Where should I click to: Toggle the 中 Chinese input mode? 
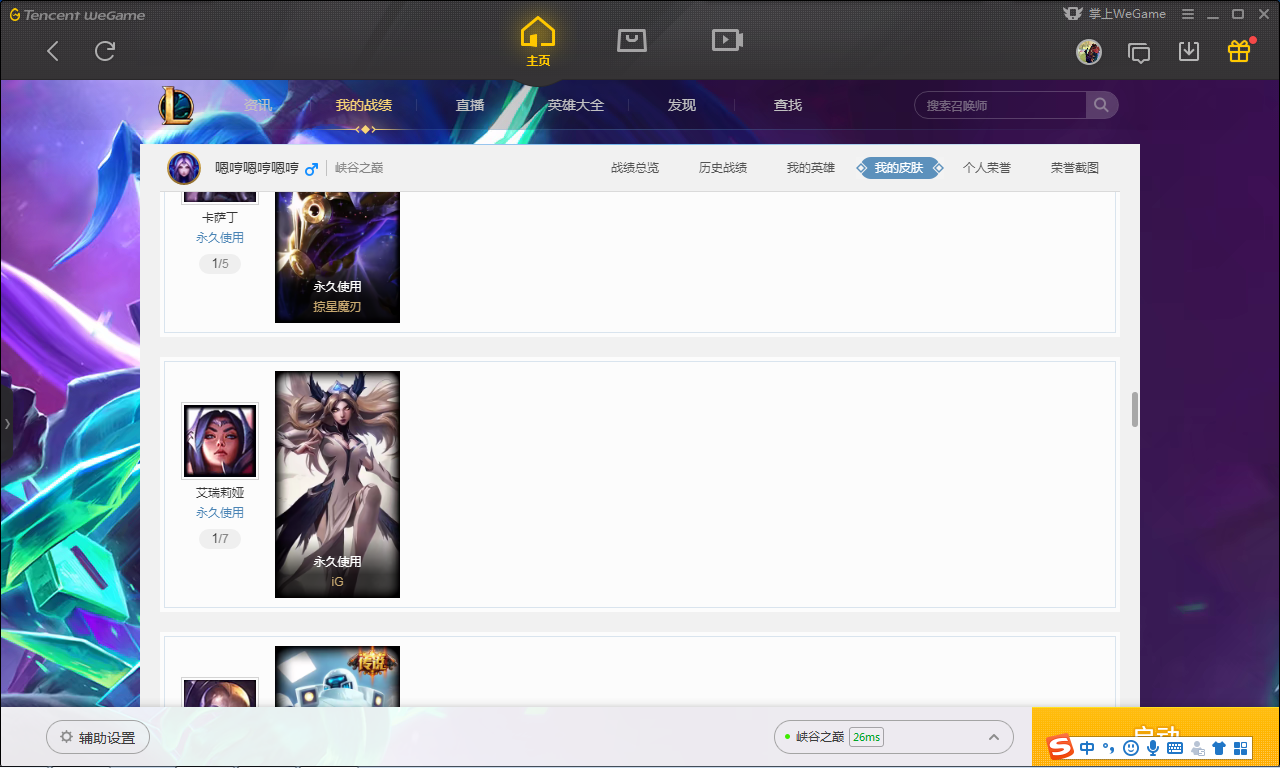[1087, 748]
